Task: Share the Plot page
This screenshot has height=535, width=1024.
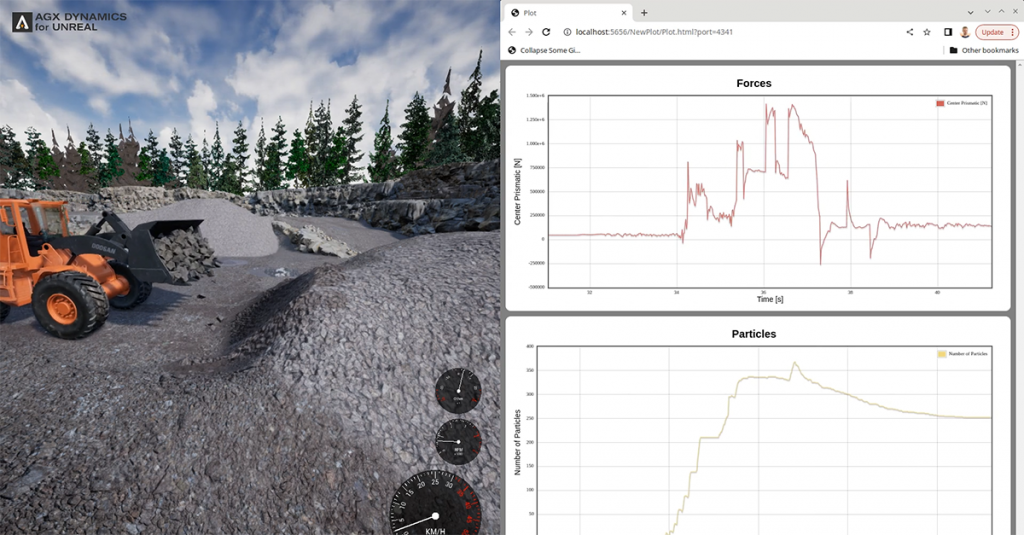Action: point(910,32)
